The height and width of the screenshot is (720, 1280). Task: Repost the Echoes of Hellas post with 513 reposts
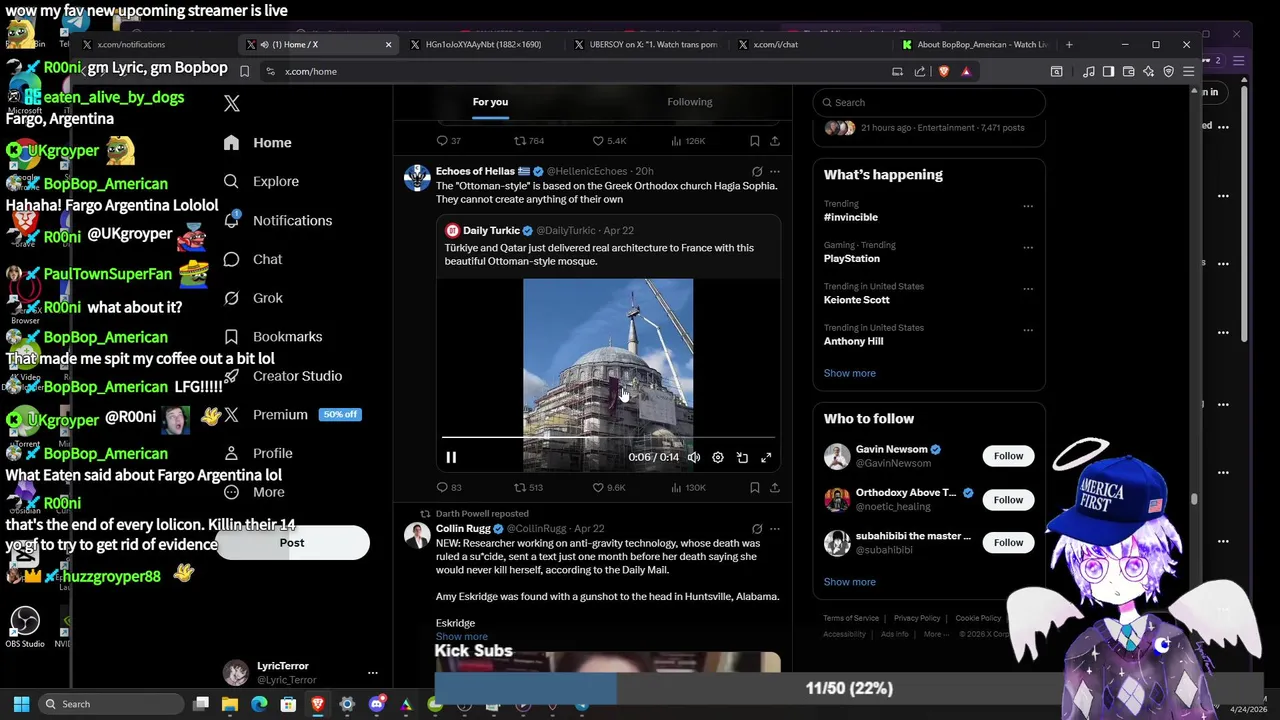click(x=528, y=487)
